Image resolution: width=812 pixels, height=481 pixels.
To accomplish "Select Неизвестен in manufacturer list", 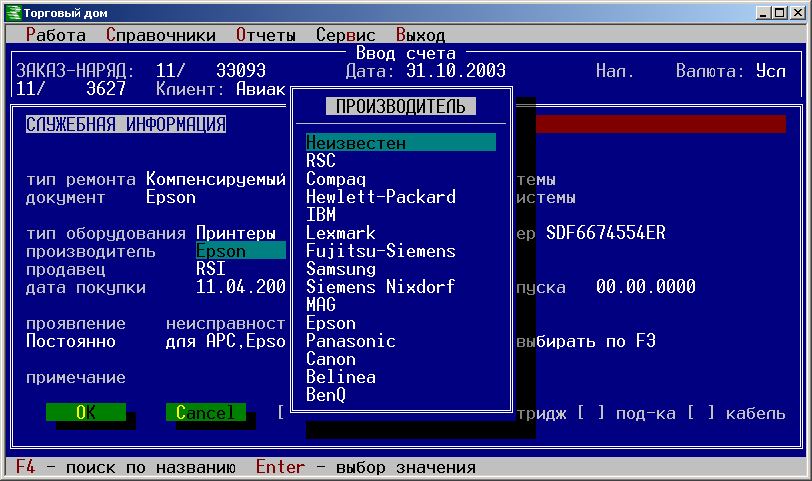I will point(401,142).
